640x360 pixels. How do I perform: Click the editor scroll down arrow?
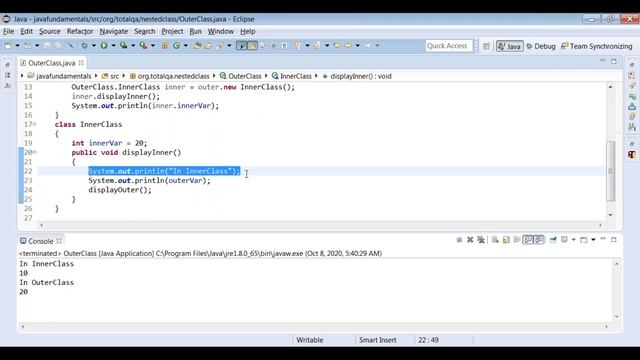click(611, 215)
